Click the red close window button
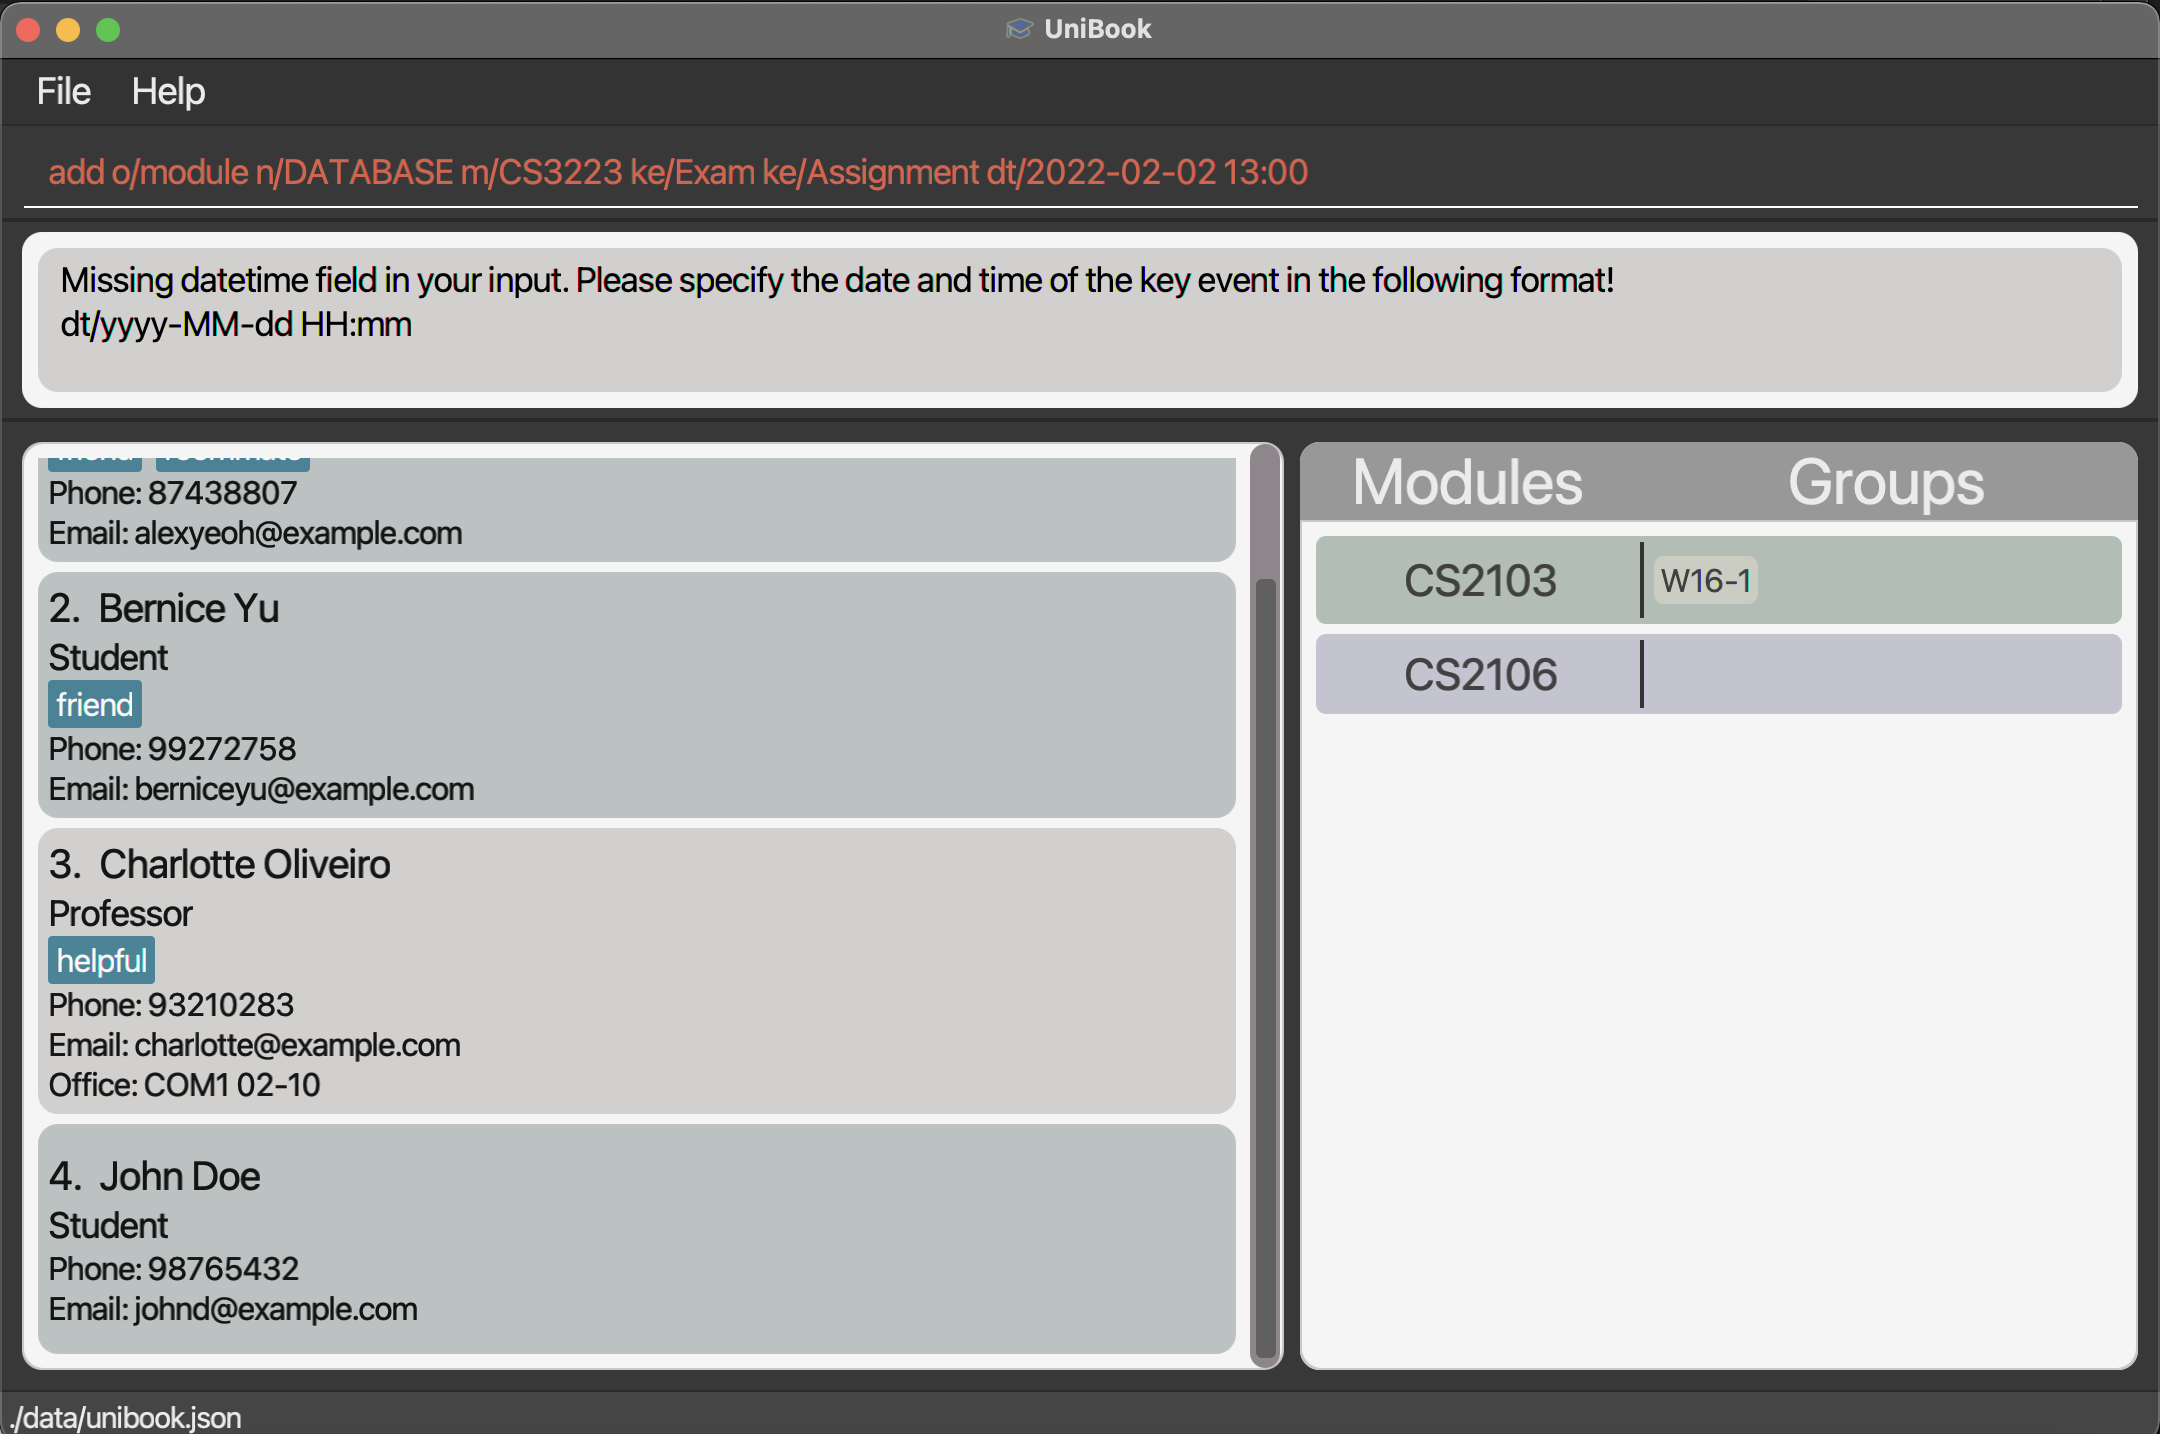 pos(28,30)
